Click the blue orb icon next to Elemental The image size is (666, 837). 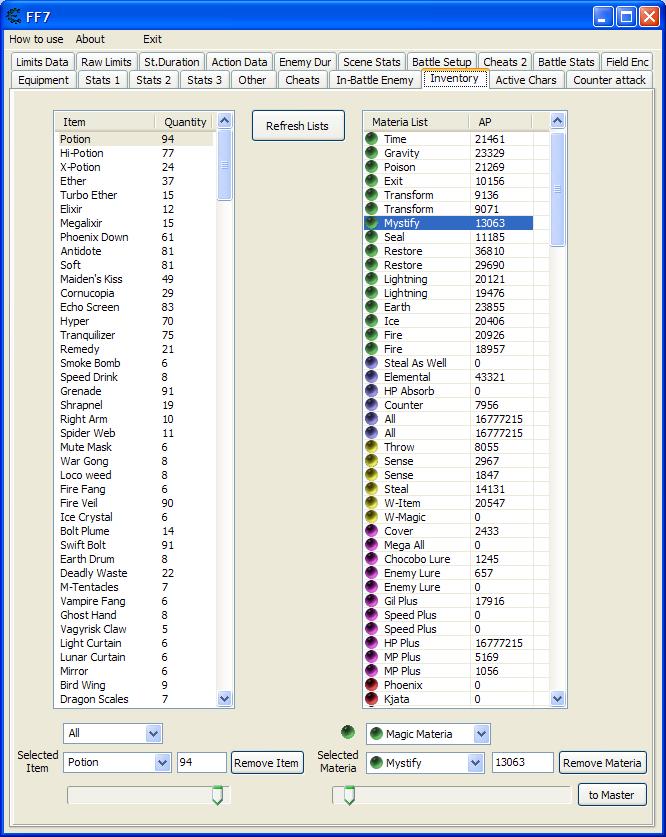[x=372, y=377]
